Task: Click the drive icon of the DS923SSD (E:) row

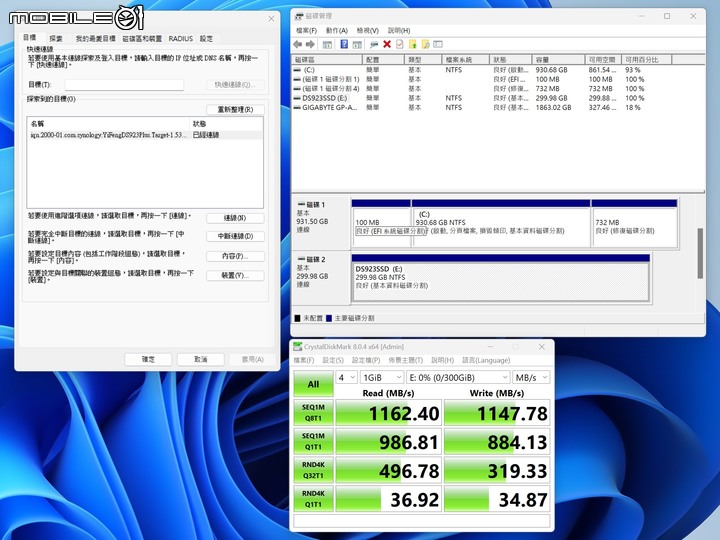Action: (x=297, y=98)
